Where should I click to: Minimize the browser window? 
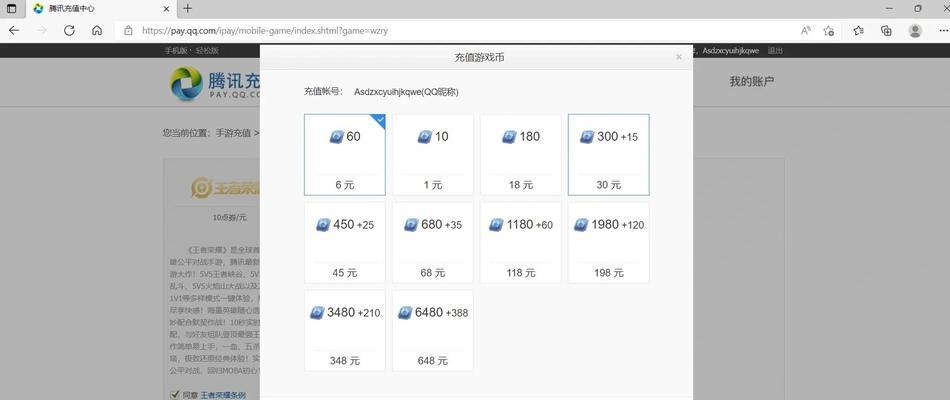point(889,8)
